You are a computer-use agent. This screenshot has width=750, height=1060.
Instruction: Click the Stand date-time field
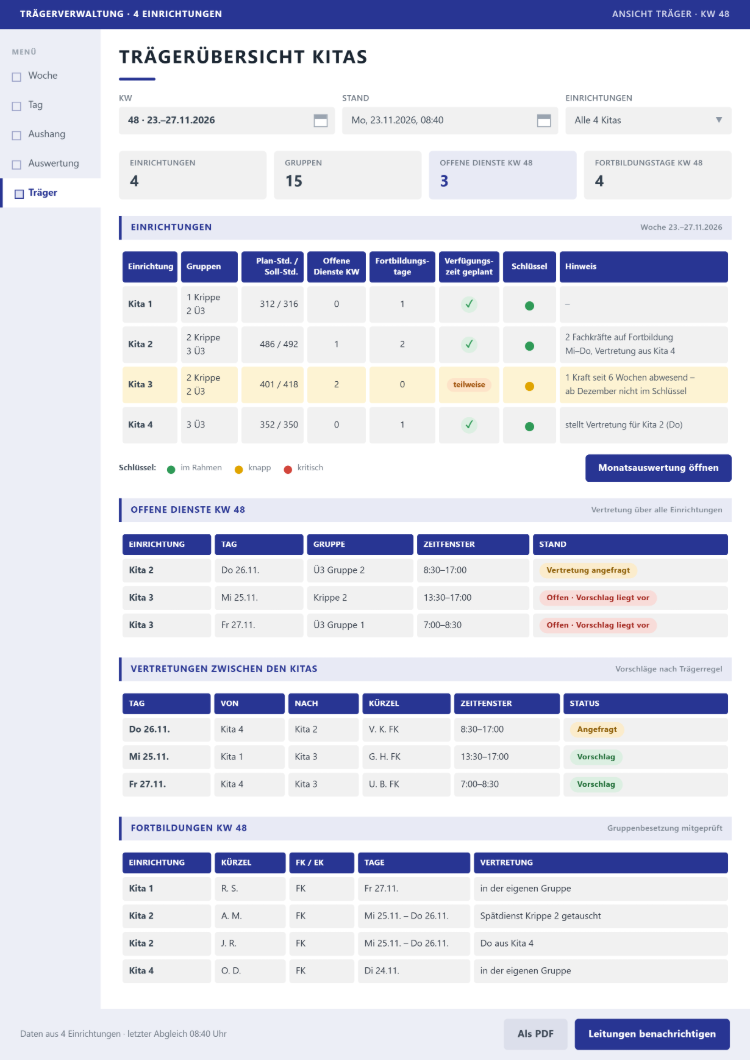pyautogui.click(x=450, y=120)
